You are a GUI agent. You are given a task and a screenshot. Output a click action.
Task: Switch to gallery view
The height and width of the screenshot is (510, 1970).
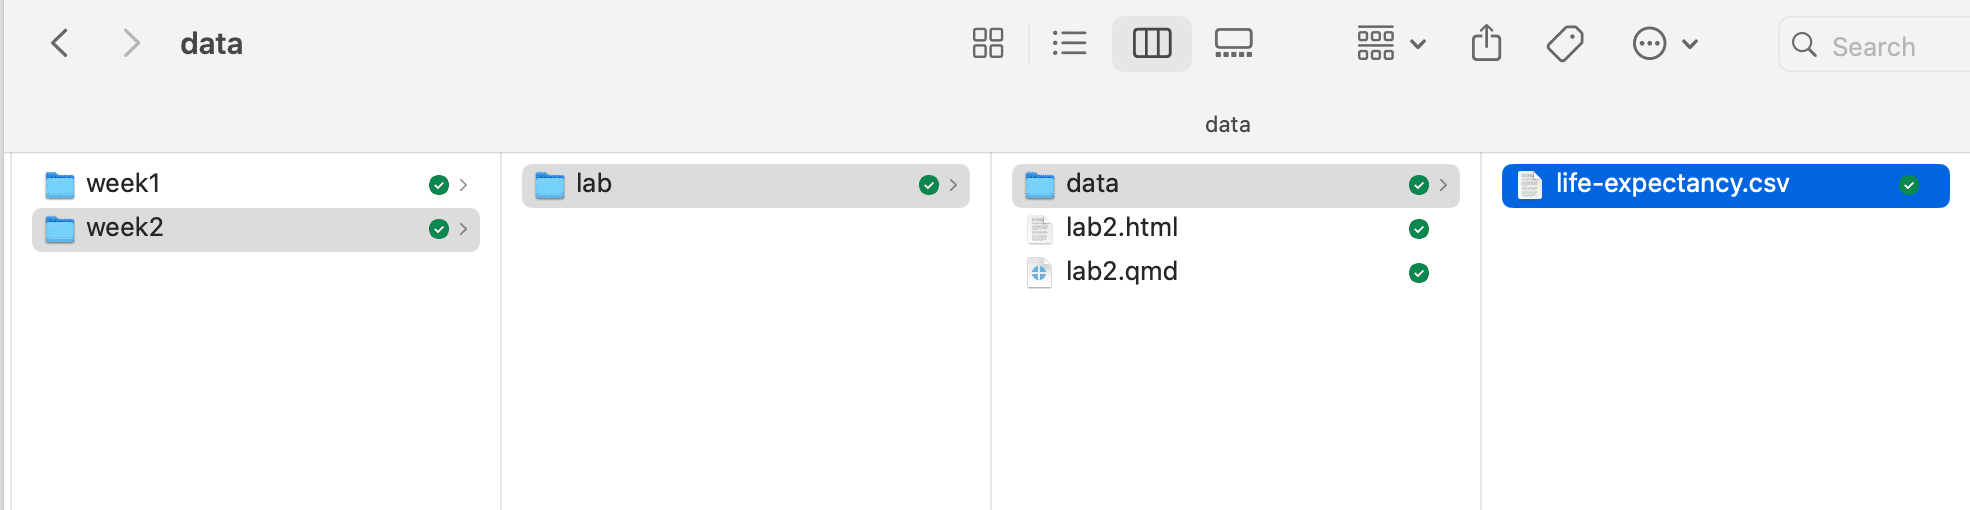pos(1233,44)
